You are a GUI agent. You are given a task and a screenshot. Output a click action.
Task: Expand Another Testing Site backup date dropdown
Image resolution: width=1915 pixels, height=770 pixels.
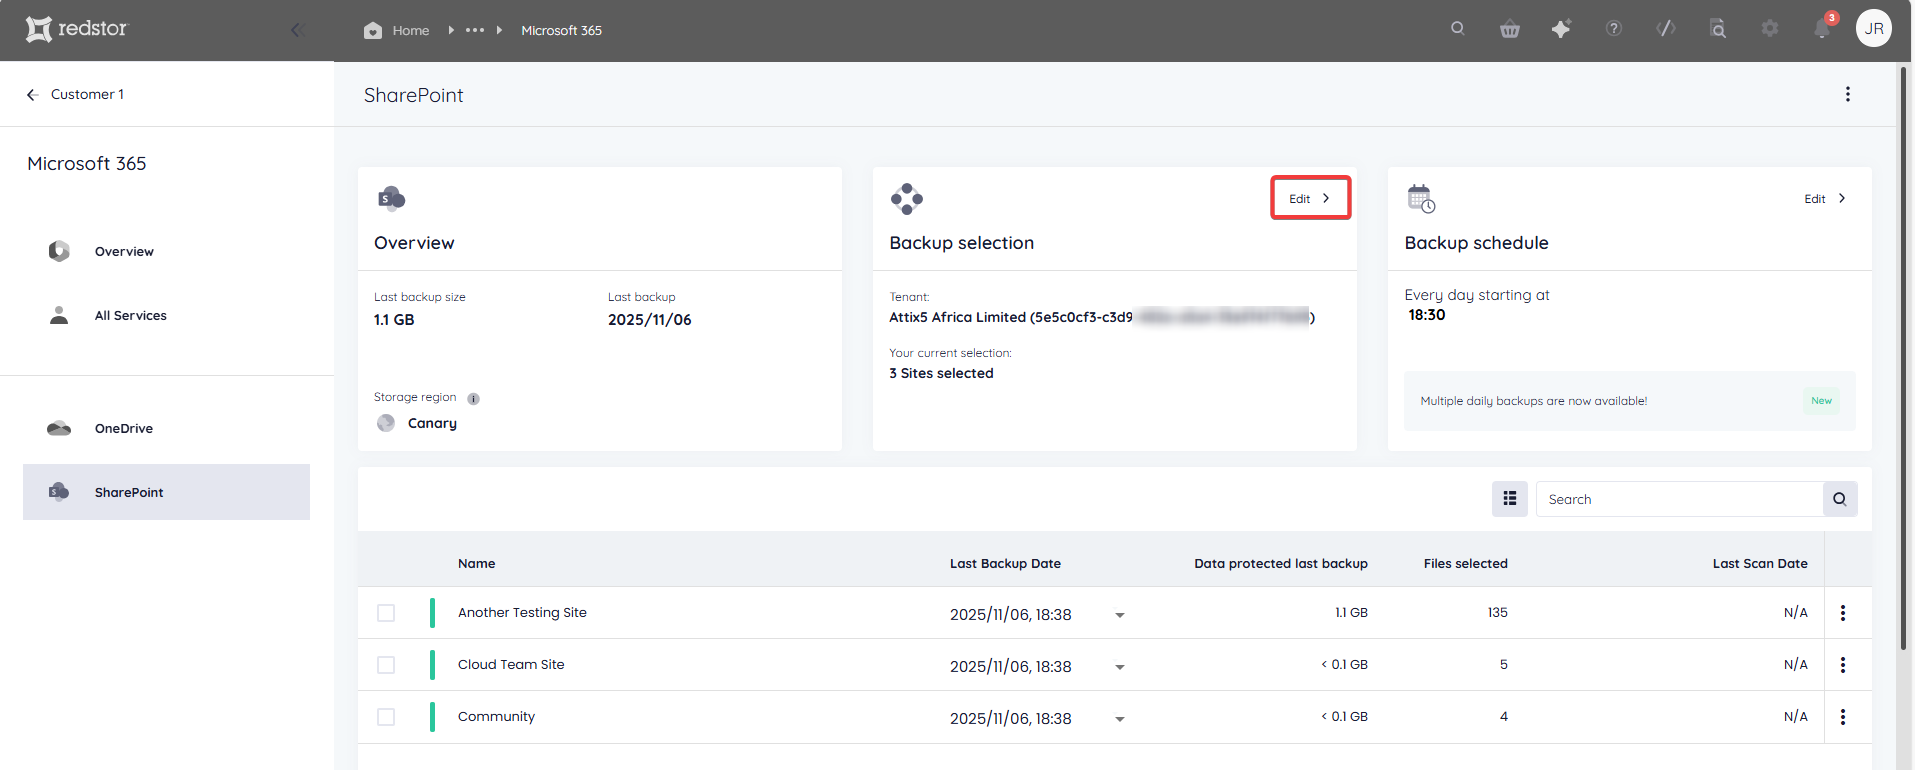[1120, 615]
